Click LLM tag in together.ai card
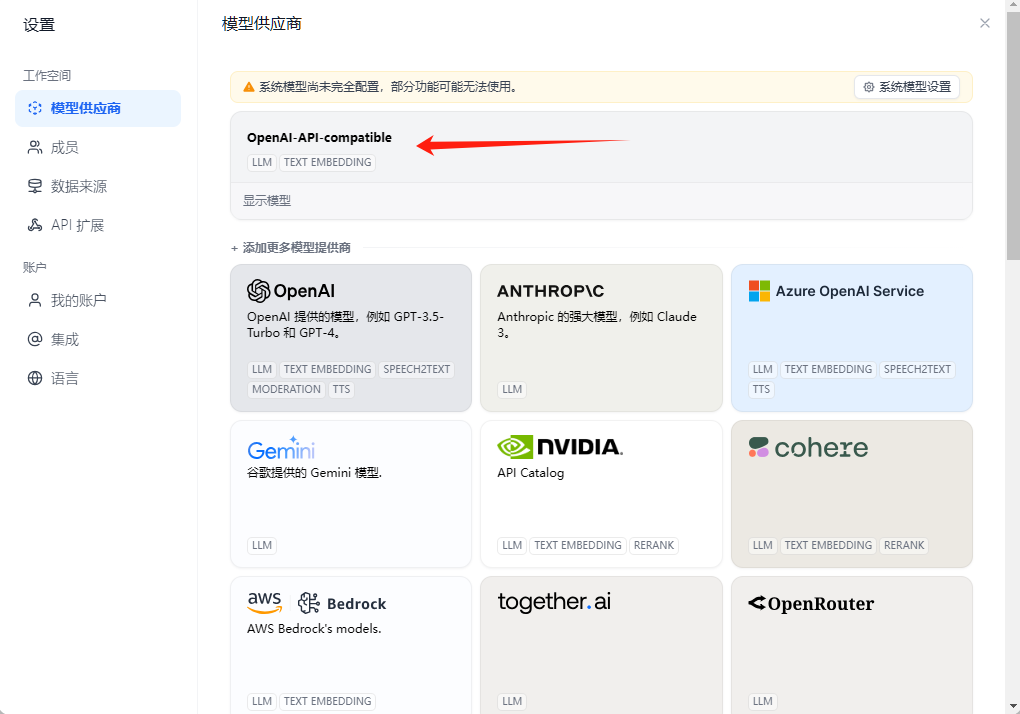1020x714 pixels. 512,702
